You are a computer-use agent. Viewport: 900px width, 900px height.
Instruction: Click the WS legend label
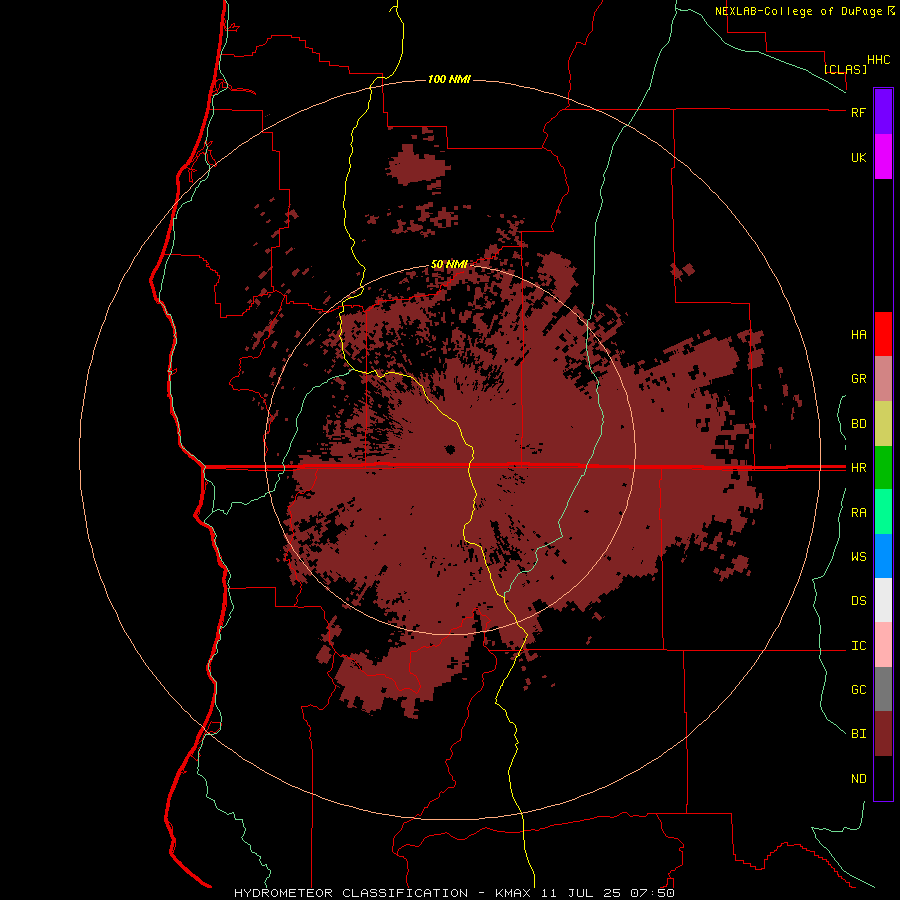(858, 557)
